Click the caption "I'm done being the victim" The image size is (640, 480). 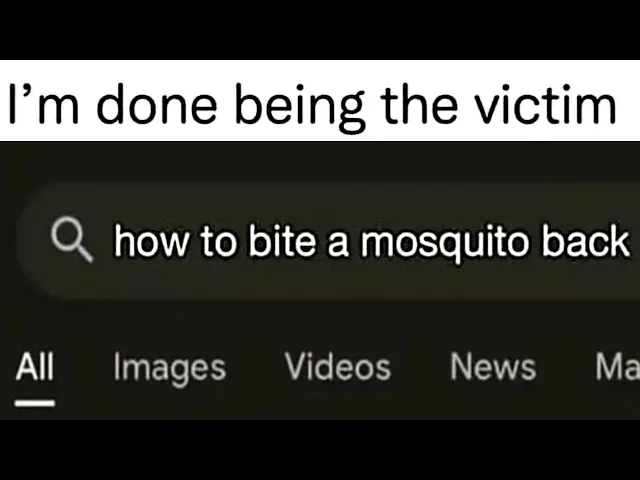[313, 104]
